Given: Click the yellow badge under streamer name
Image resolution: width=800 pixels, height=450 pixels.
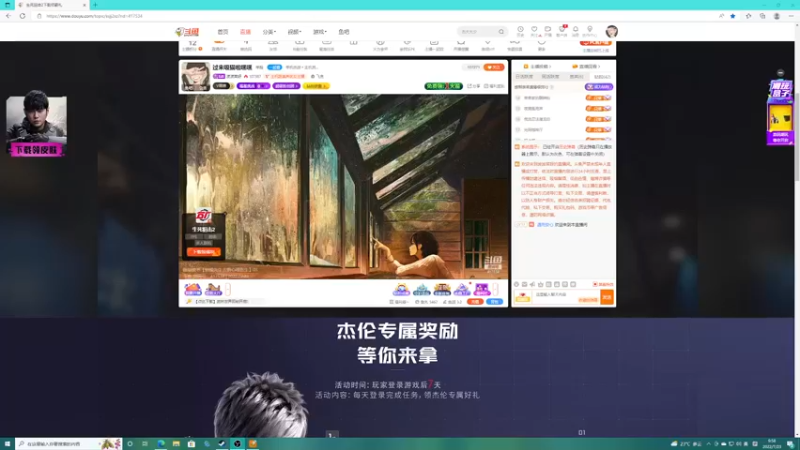Looking at the screenshot, I should (316, 86).
